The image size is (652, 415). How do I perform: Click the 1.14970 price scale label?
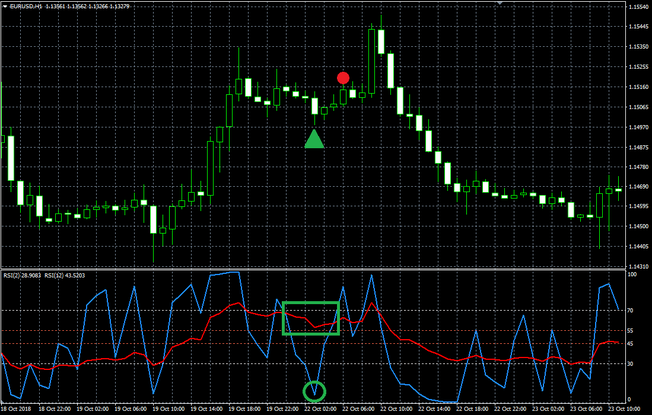point(638,127)
